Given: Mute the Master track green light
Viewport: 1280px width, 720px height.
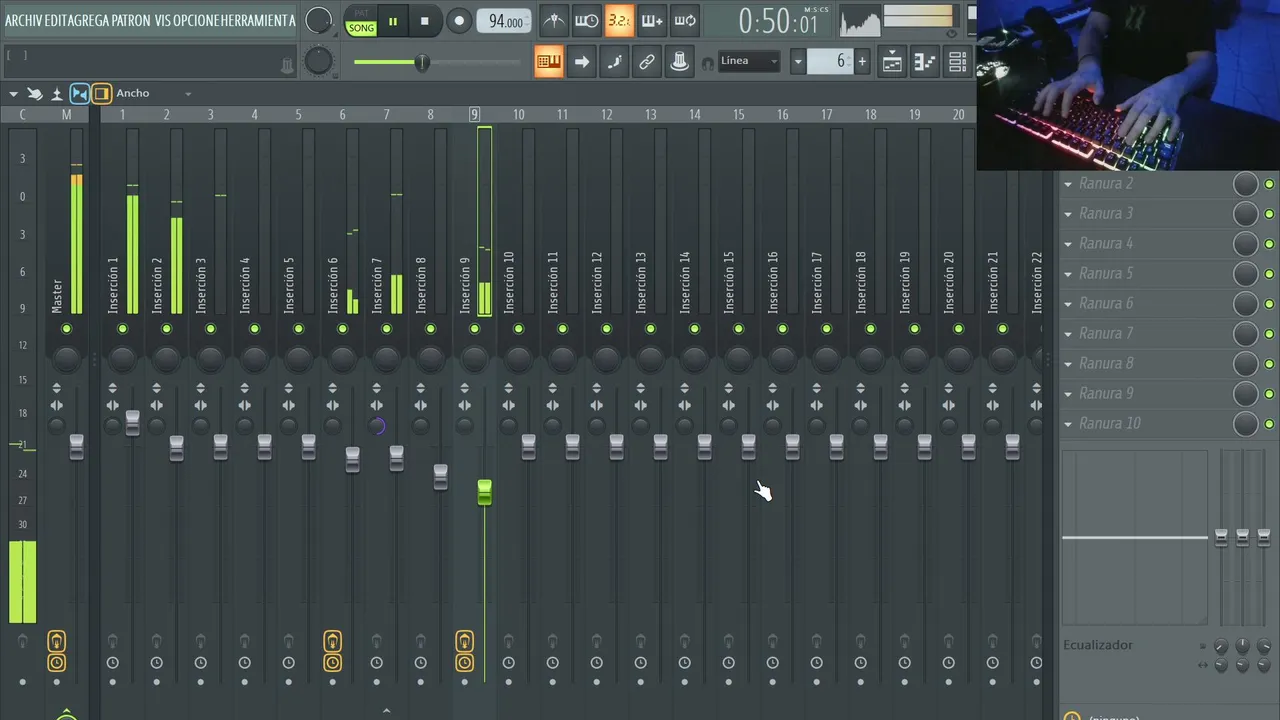Looking at the screenshot, I should pyautogui.click(x=66, y=329).
